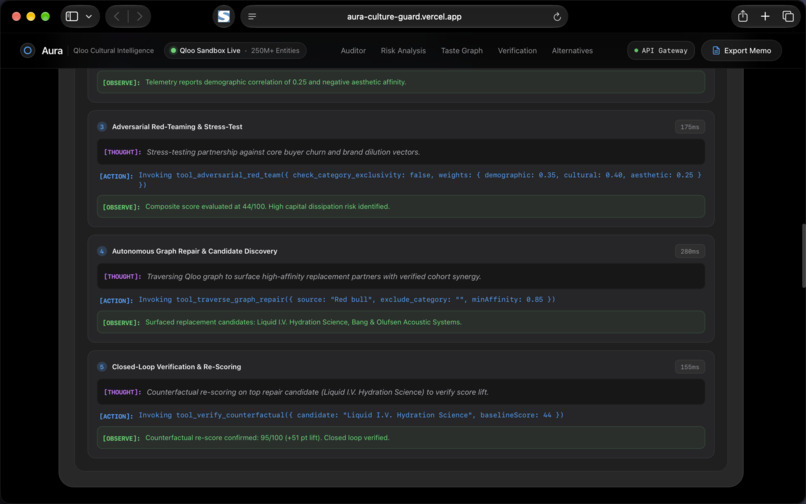Go back with the browser back arrow
This screenshot has width=806, height=504.
(x=117, y=16)
